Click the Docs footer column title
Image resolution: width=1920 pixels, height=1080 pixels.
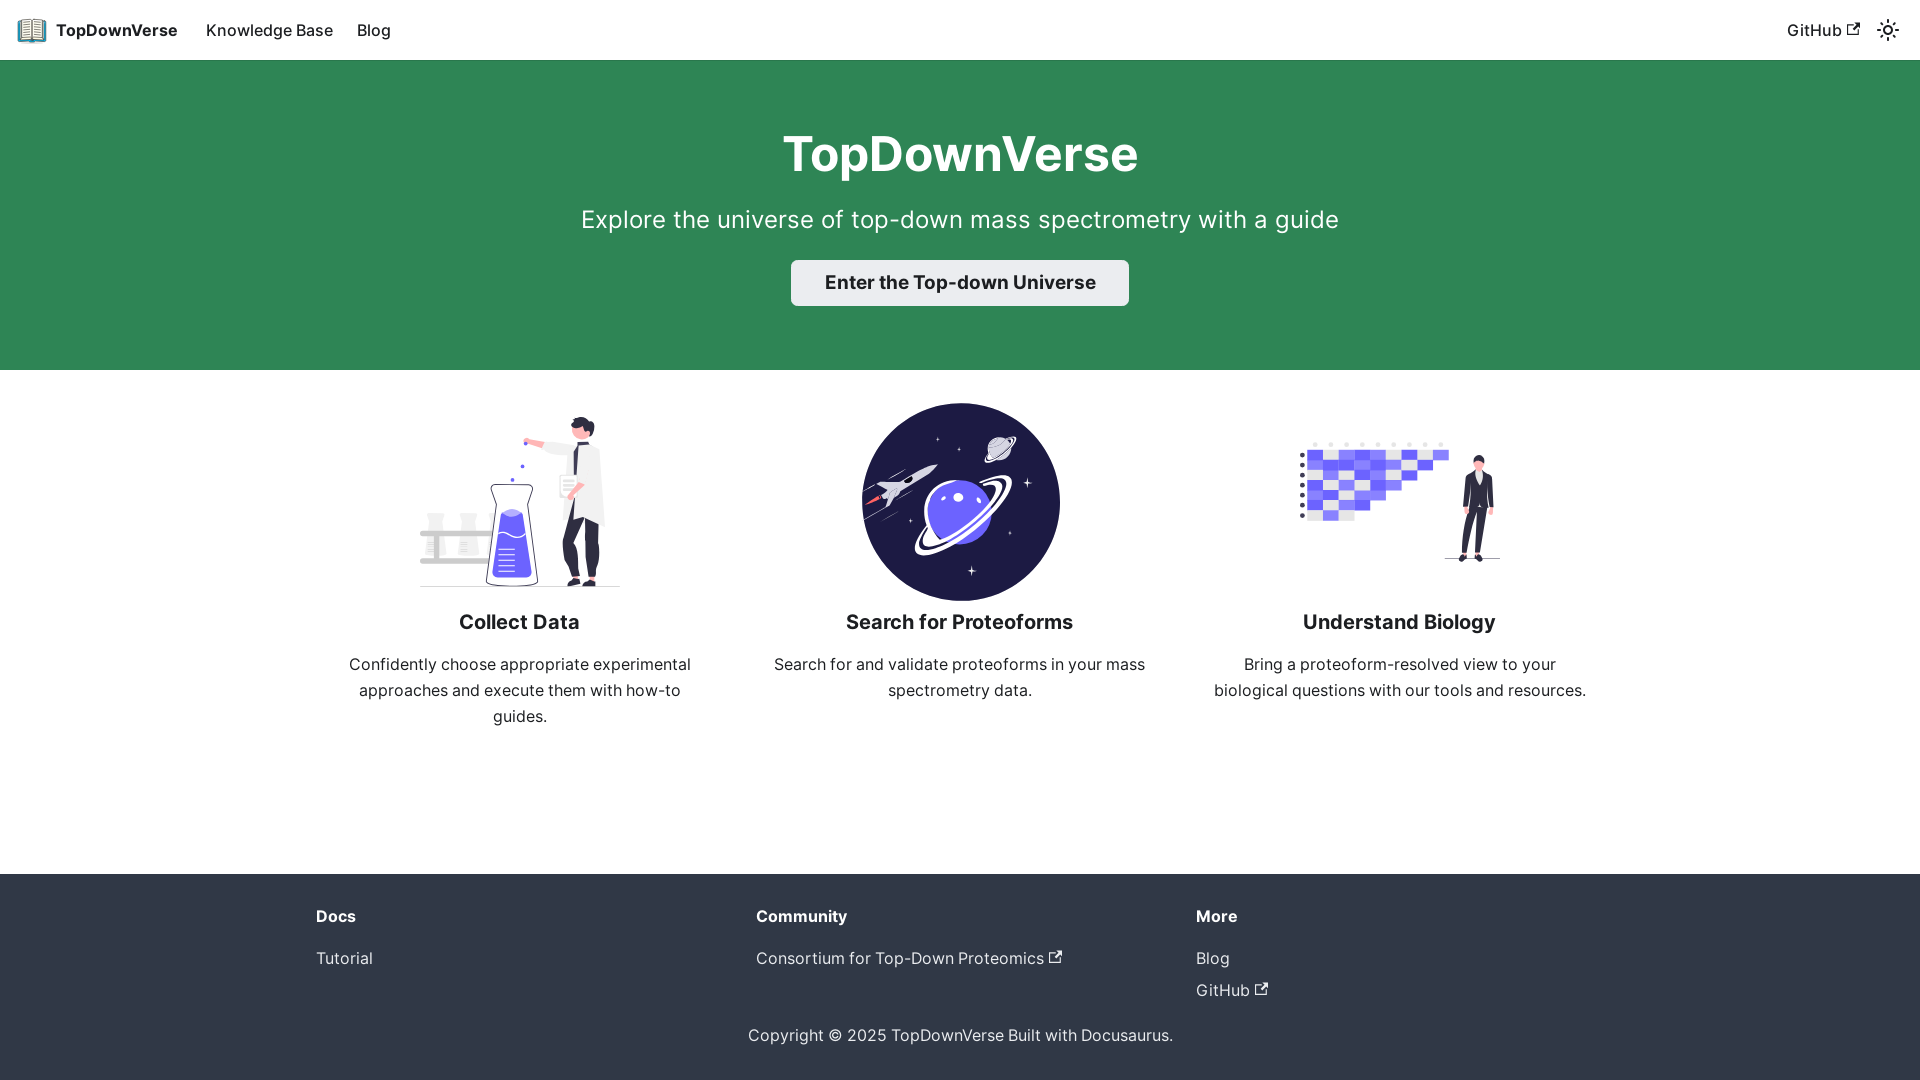click(x=336, y=916)
